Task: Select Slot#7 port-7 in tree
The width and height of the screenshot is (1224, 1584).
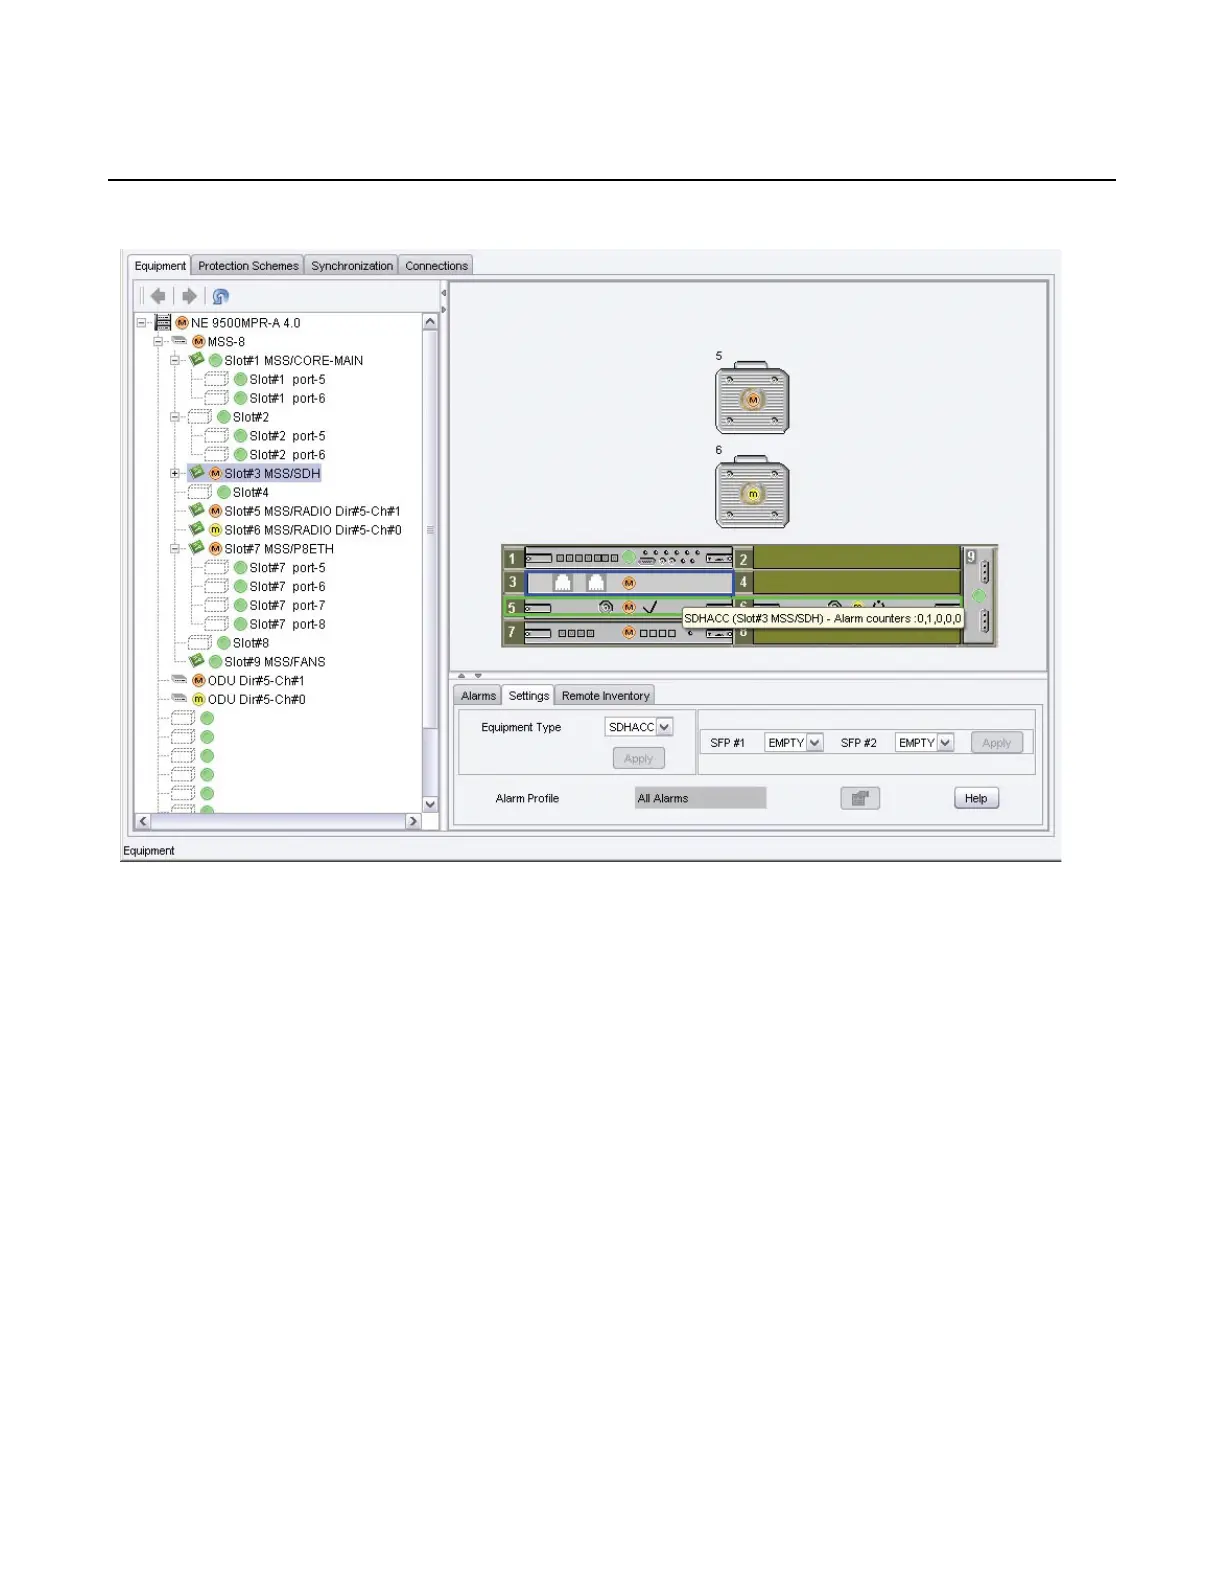Action: click(287, 606)
